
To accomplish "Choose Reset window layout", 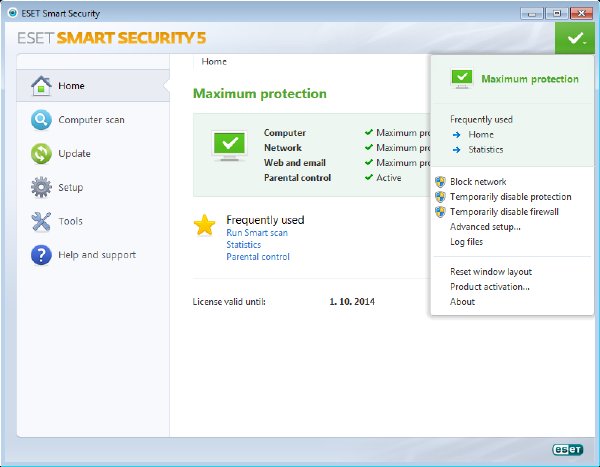I will tap(491, 271).
